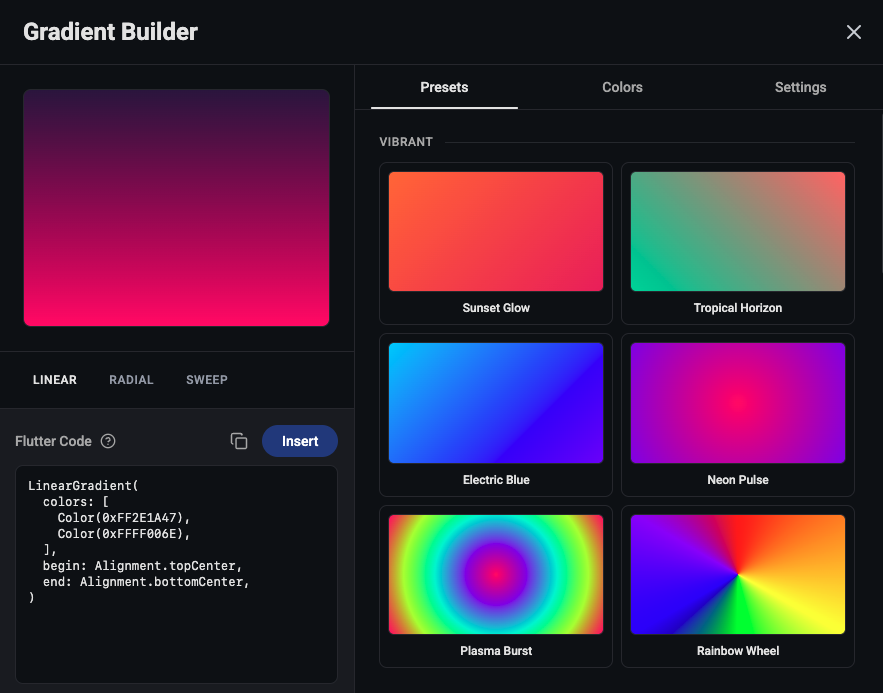Open the Settings tab
883x693 pixels.
coord(800,87)
